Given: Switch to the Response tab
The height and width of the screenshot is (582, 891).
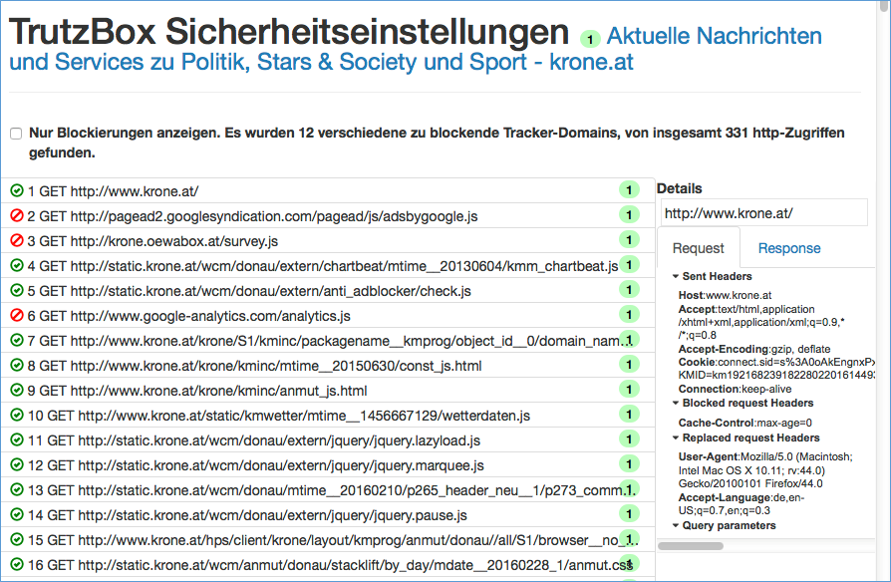Looking at the screenshot, I should tap(789, 248).
